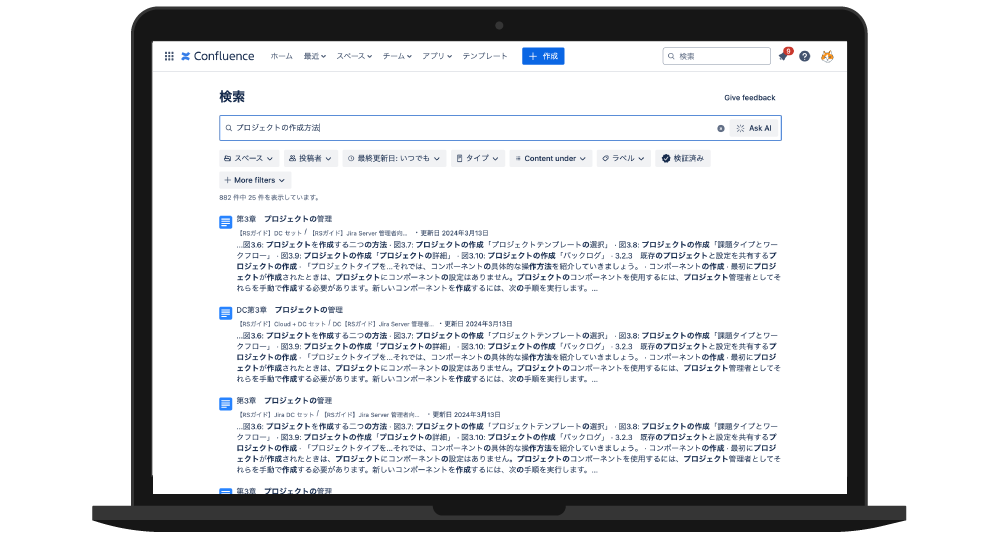This screenshot has width=1000, height=538.
Task: Click the magnifier icon in the main search box
Action: 228,128
